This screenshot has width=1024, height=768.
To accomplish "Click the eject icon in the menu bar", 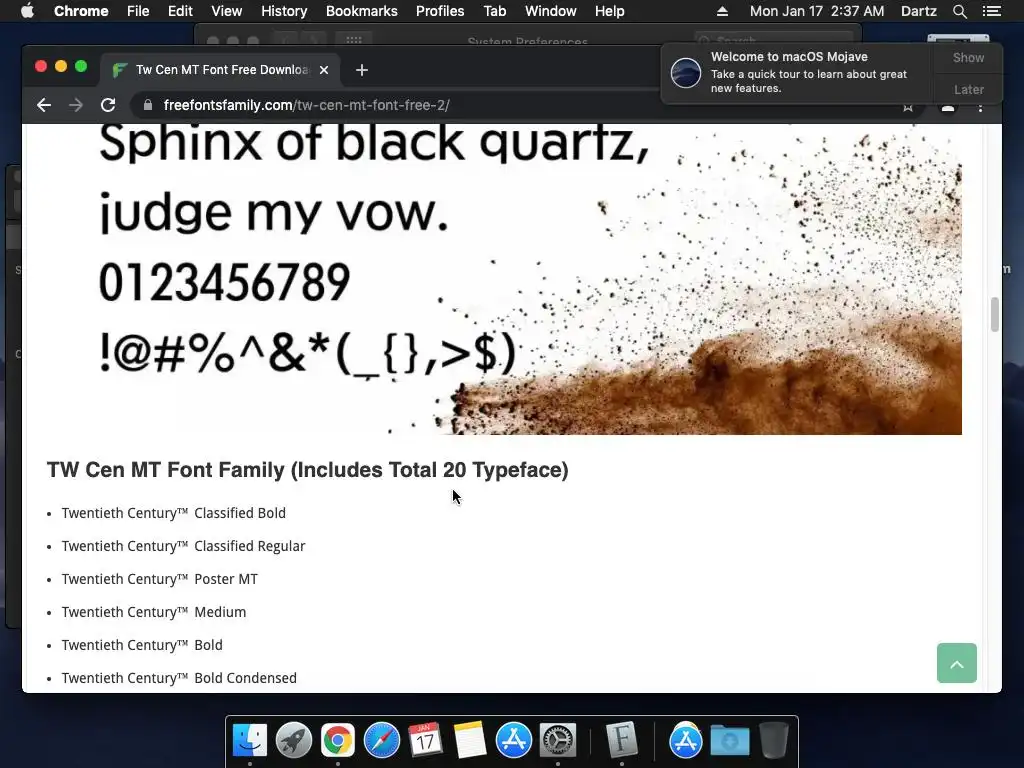I will (x=722, y=11).
